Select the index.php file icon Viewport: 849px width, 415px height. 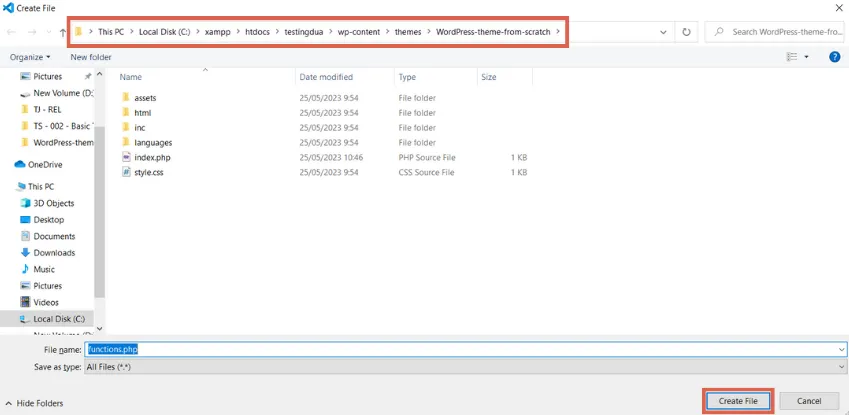point(126,157)
